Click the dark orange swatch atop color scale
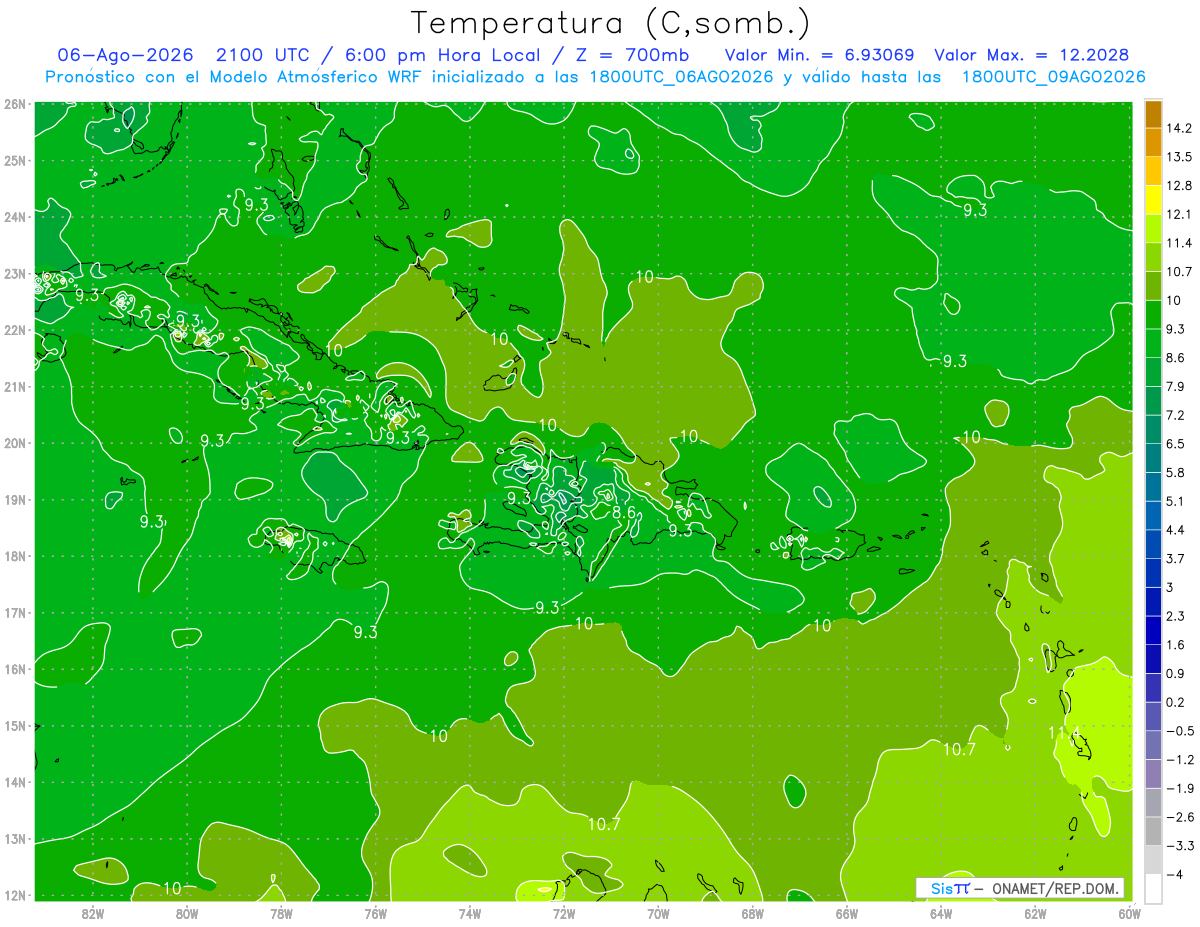Viewport: 1200px width, 927px height. point(1152,114)
